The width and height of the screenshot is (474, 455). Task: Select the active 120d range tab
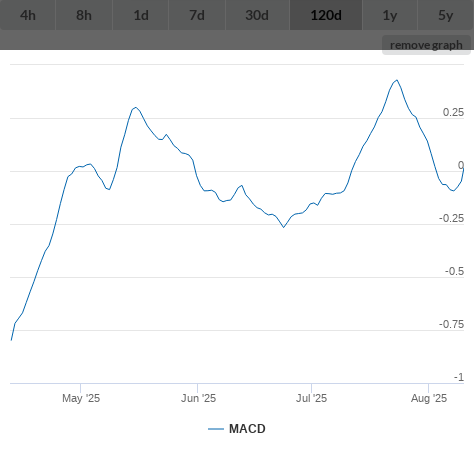[326, 15]
